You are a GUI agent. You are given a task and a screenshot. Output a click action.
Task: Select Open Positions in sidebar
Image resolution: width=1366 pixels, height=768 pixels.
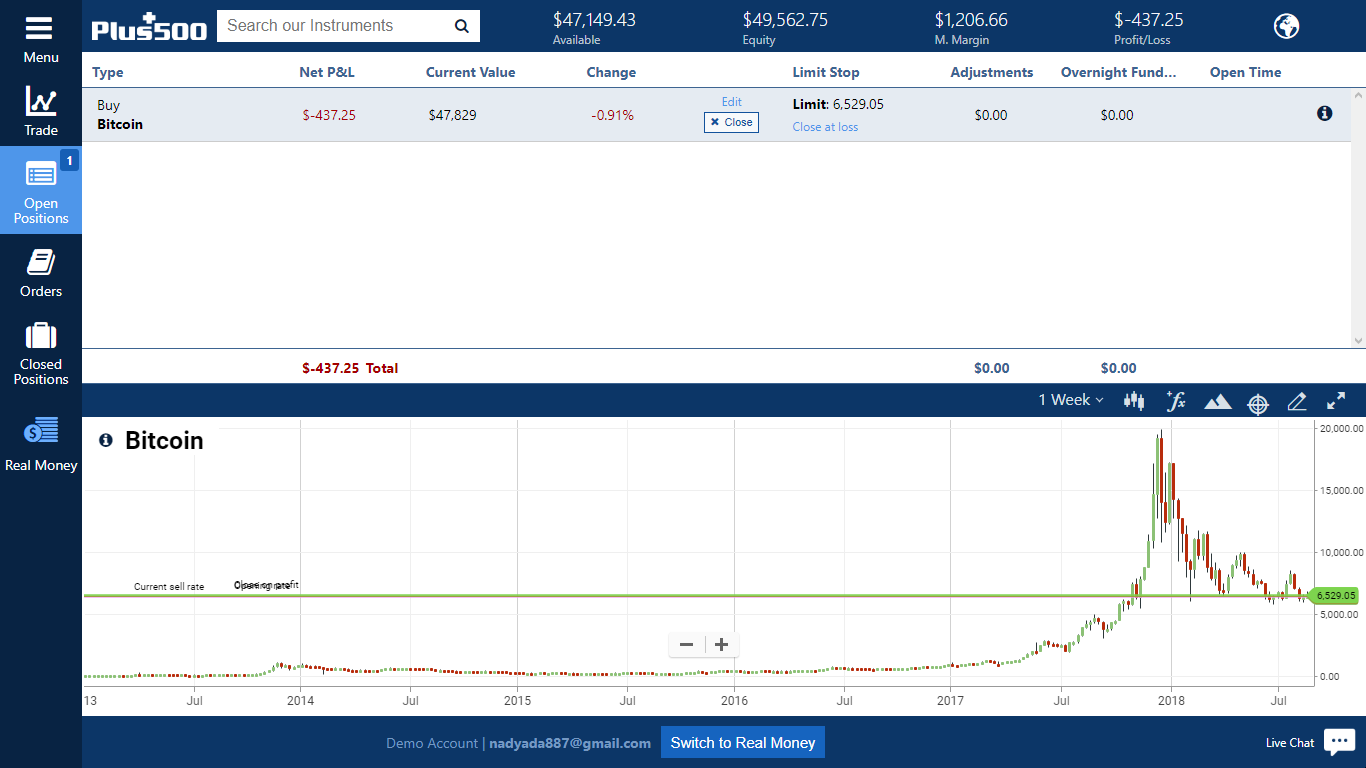tap(41, 190)
